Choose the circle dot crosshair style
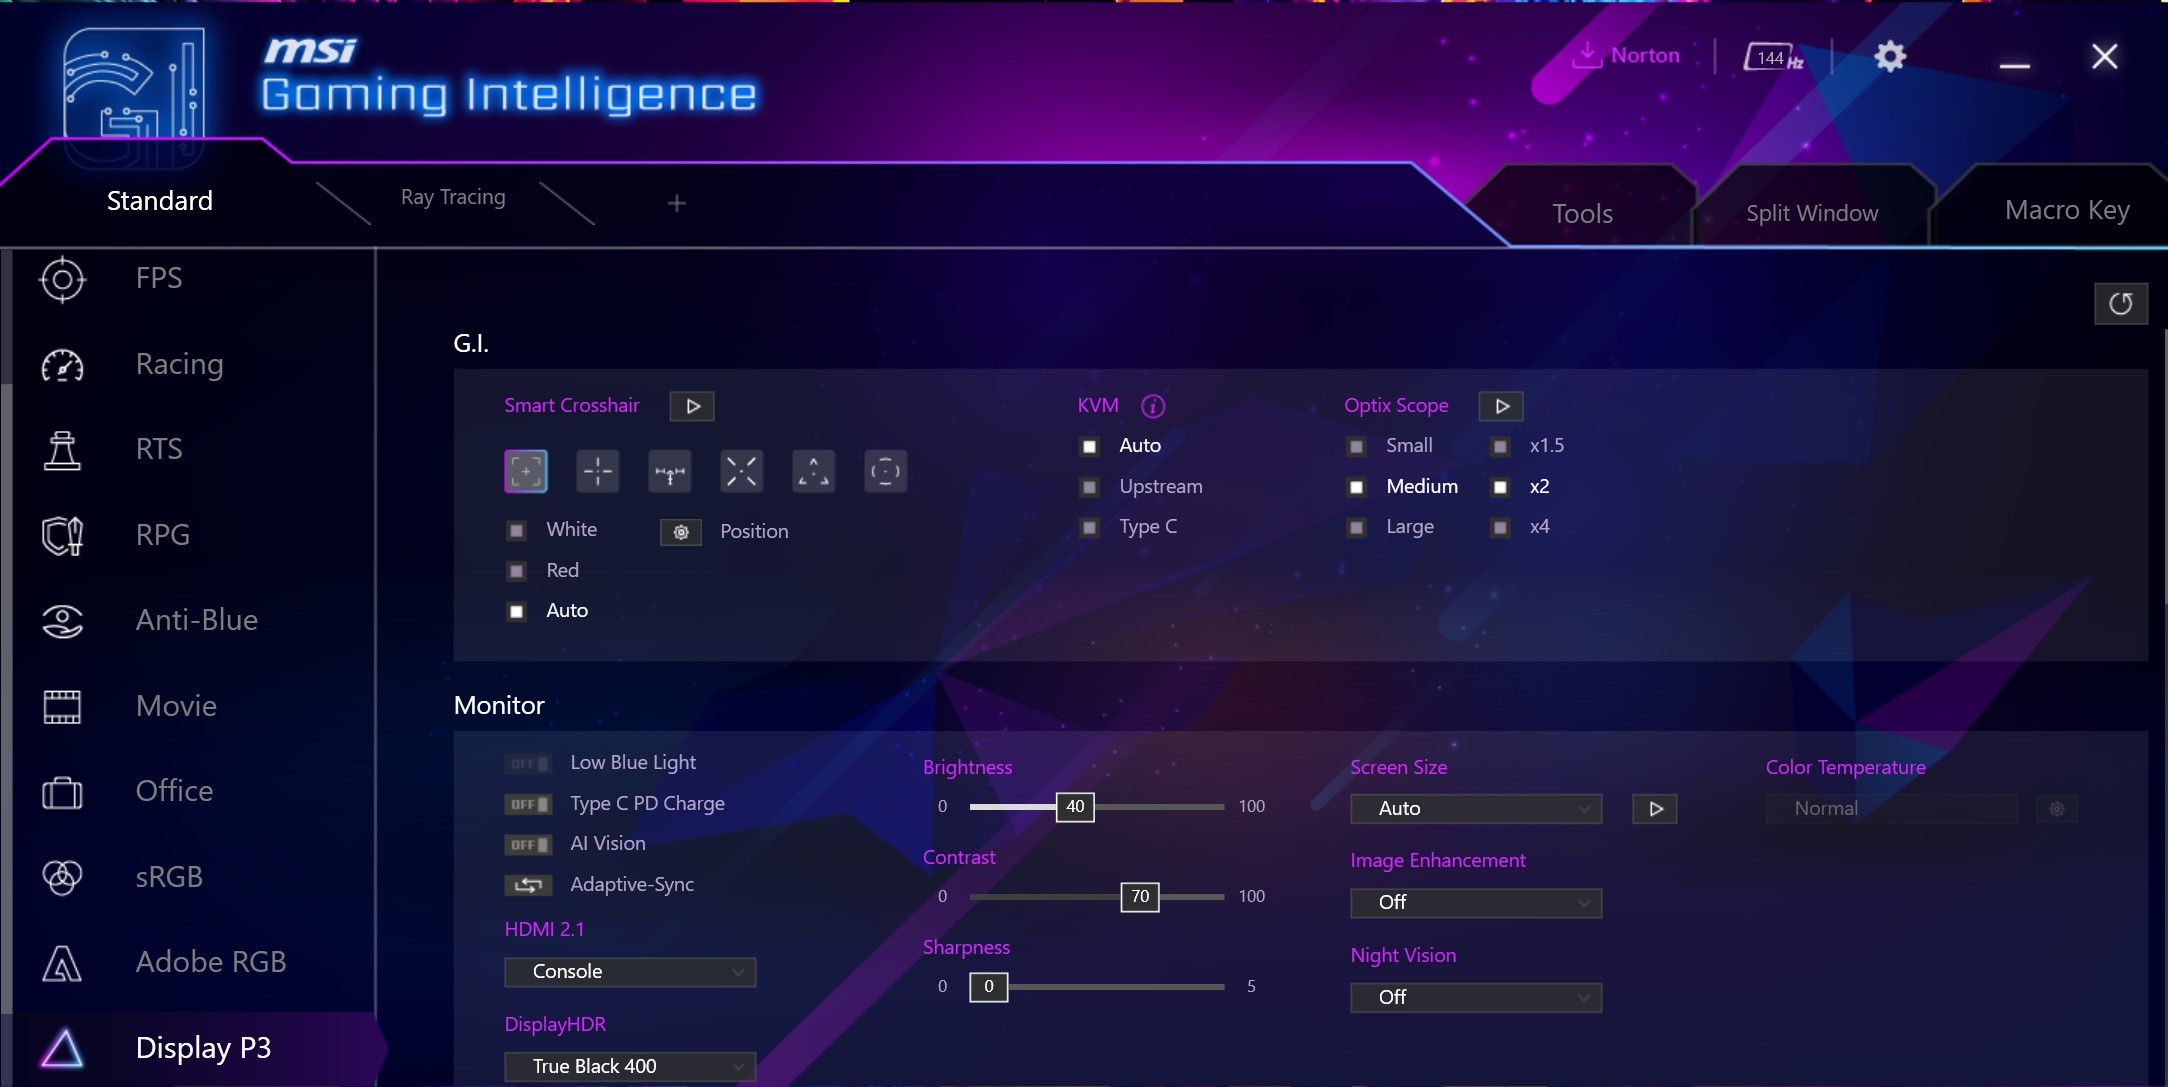Viewport: 2168px width, 1087px height. coord(886,471)
